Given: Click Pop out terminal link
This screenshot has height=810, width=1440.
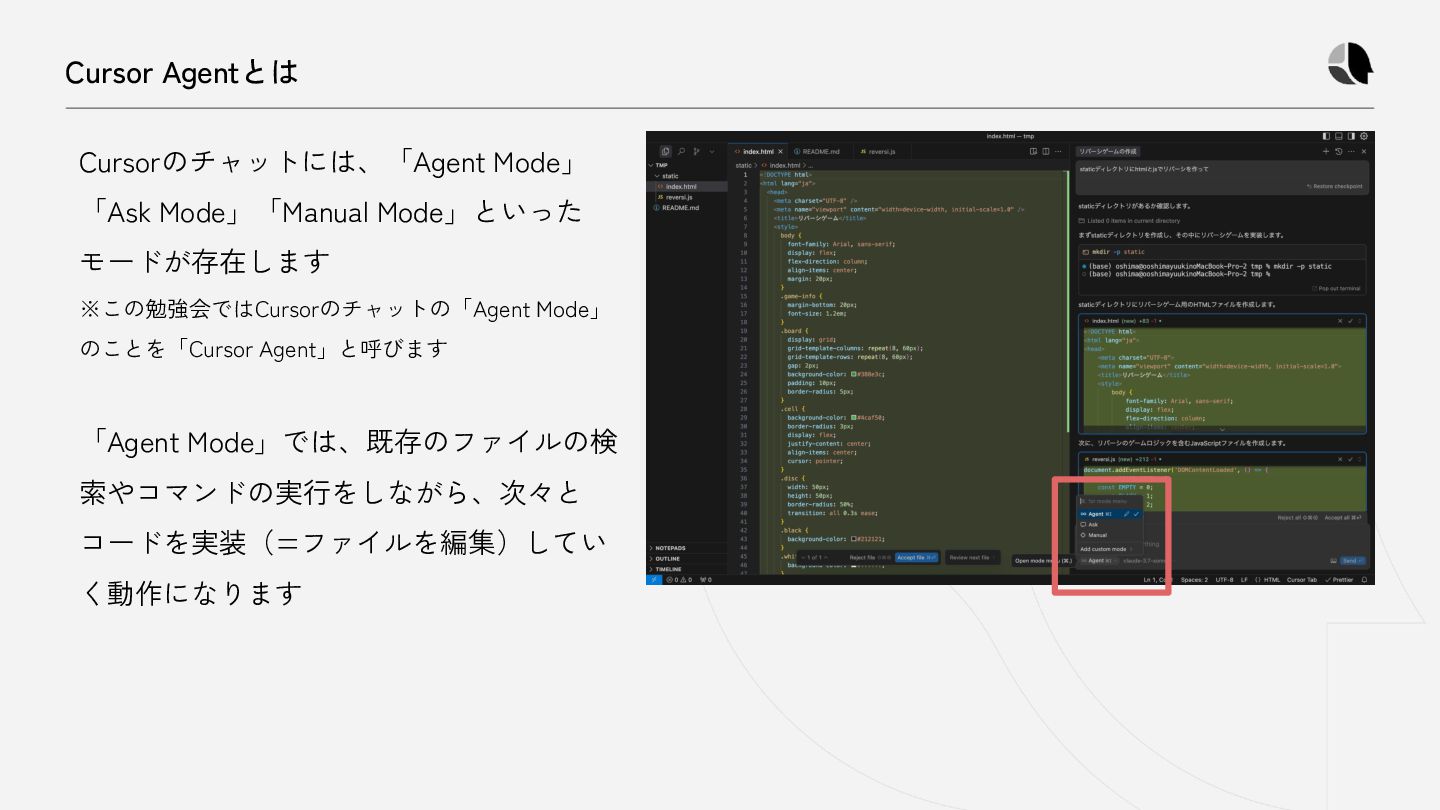Looking at the screenshot, I should (x=1335, y=288).
